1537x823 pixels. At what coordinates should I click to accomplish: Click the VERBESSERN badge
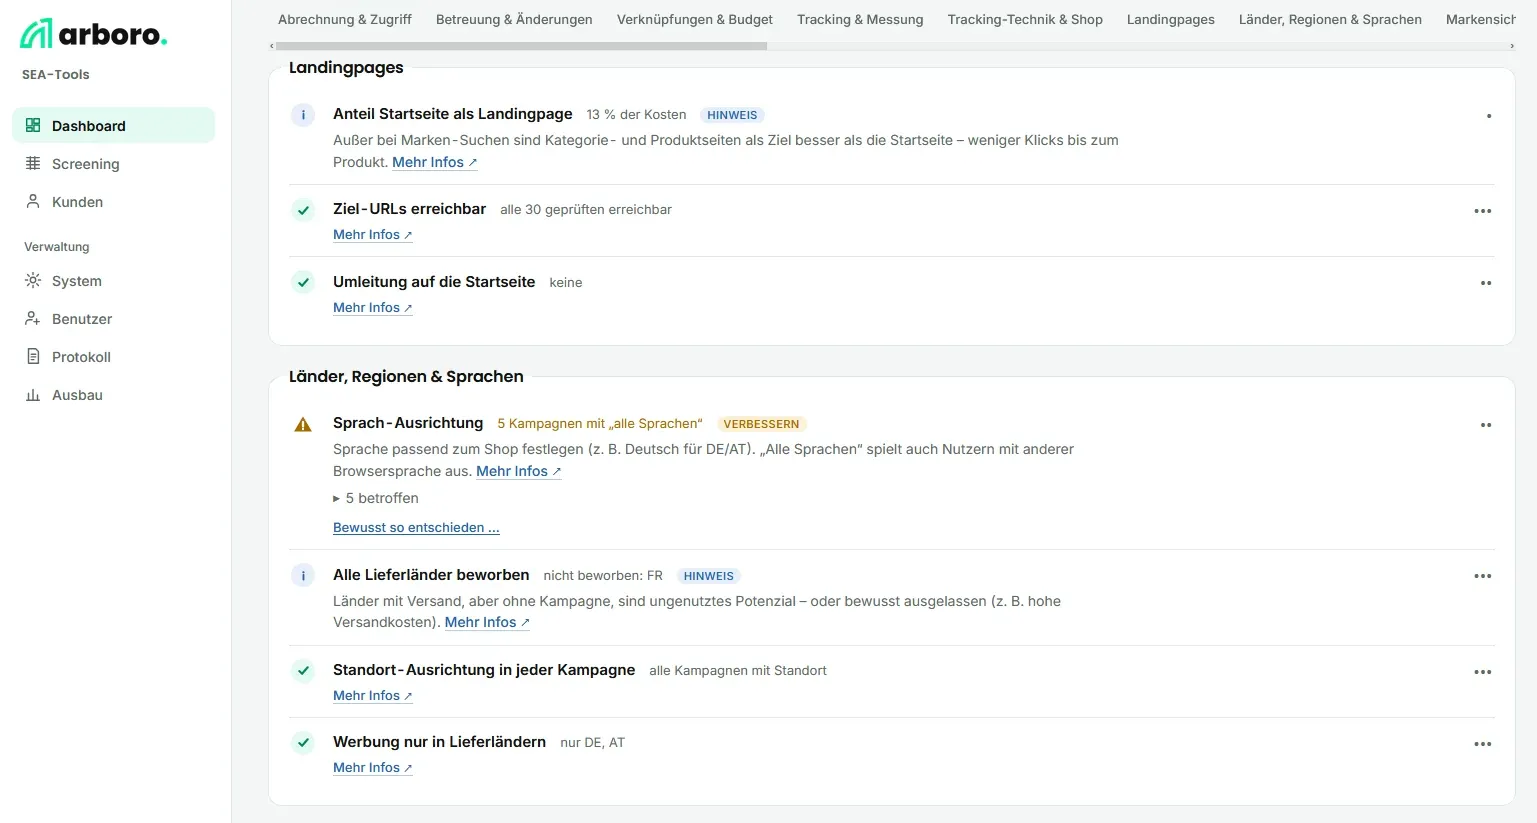761,424
